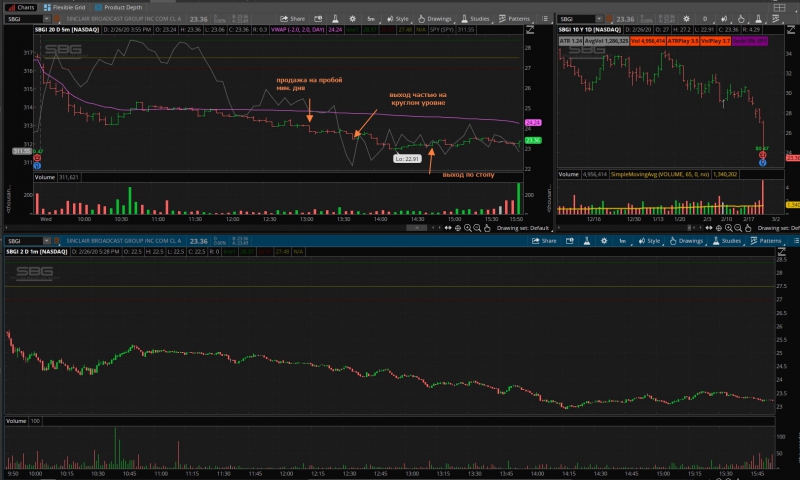Open Patterns menu in 5m chart toolbar
The image size is (800, 480).
(514, 19)
